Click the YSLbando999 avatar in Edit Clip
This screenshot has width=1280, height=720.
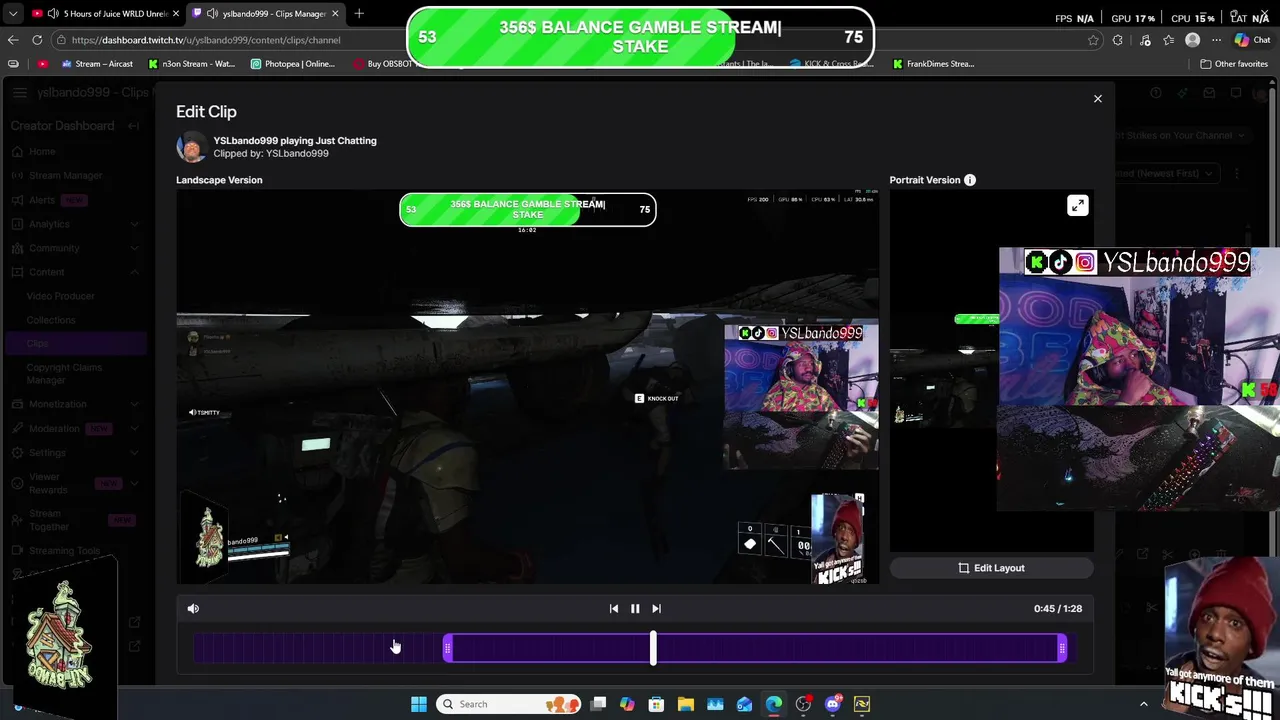[191, 147]
